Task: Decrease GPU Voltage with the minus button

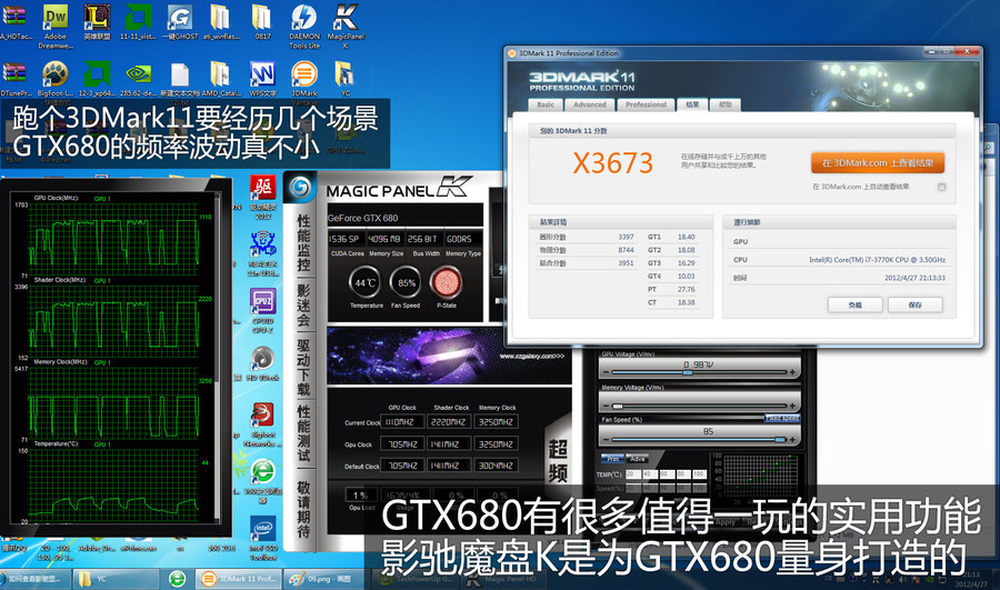Action: pyautogui.click(x=605, y=372)
